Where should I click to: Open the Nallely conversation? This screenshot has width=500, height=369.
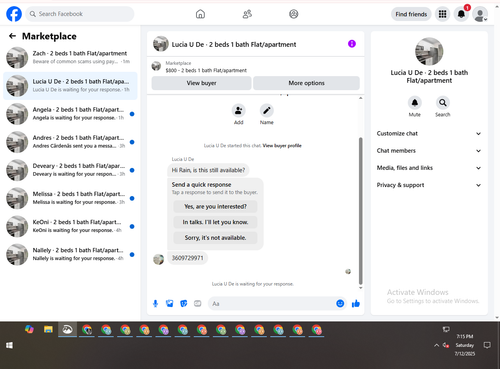click(x=70, y=254)
